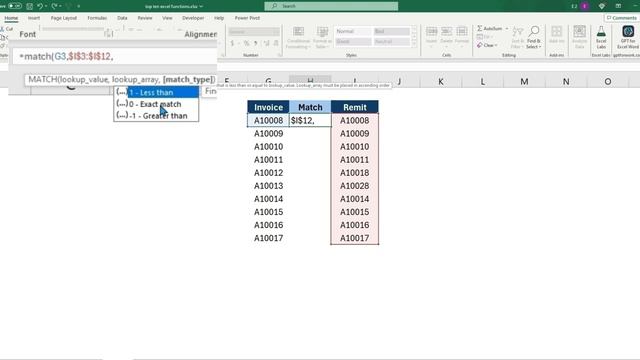The image size is (640, 360).
Task: Click Increase Decimal icon
Action: click(267, 43)
